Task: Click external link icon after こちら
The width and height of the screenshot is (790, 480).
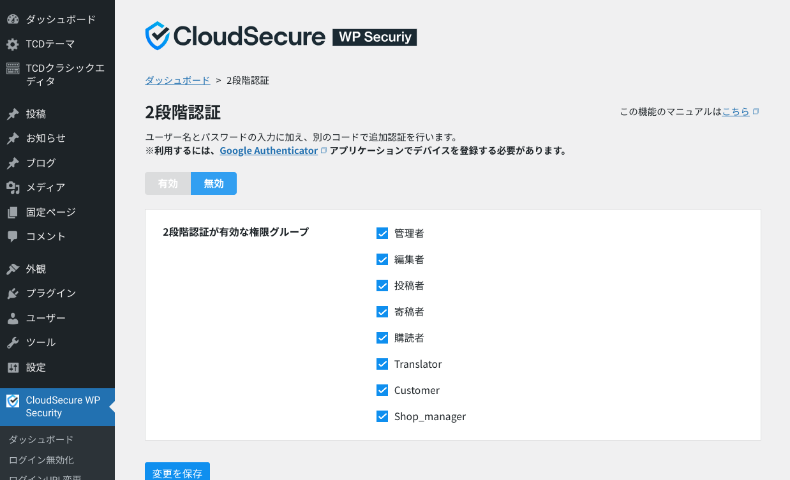Action: (756, 111)
